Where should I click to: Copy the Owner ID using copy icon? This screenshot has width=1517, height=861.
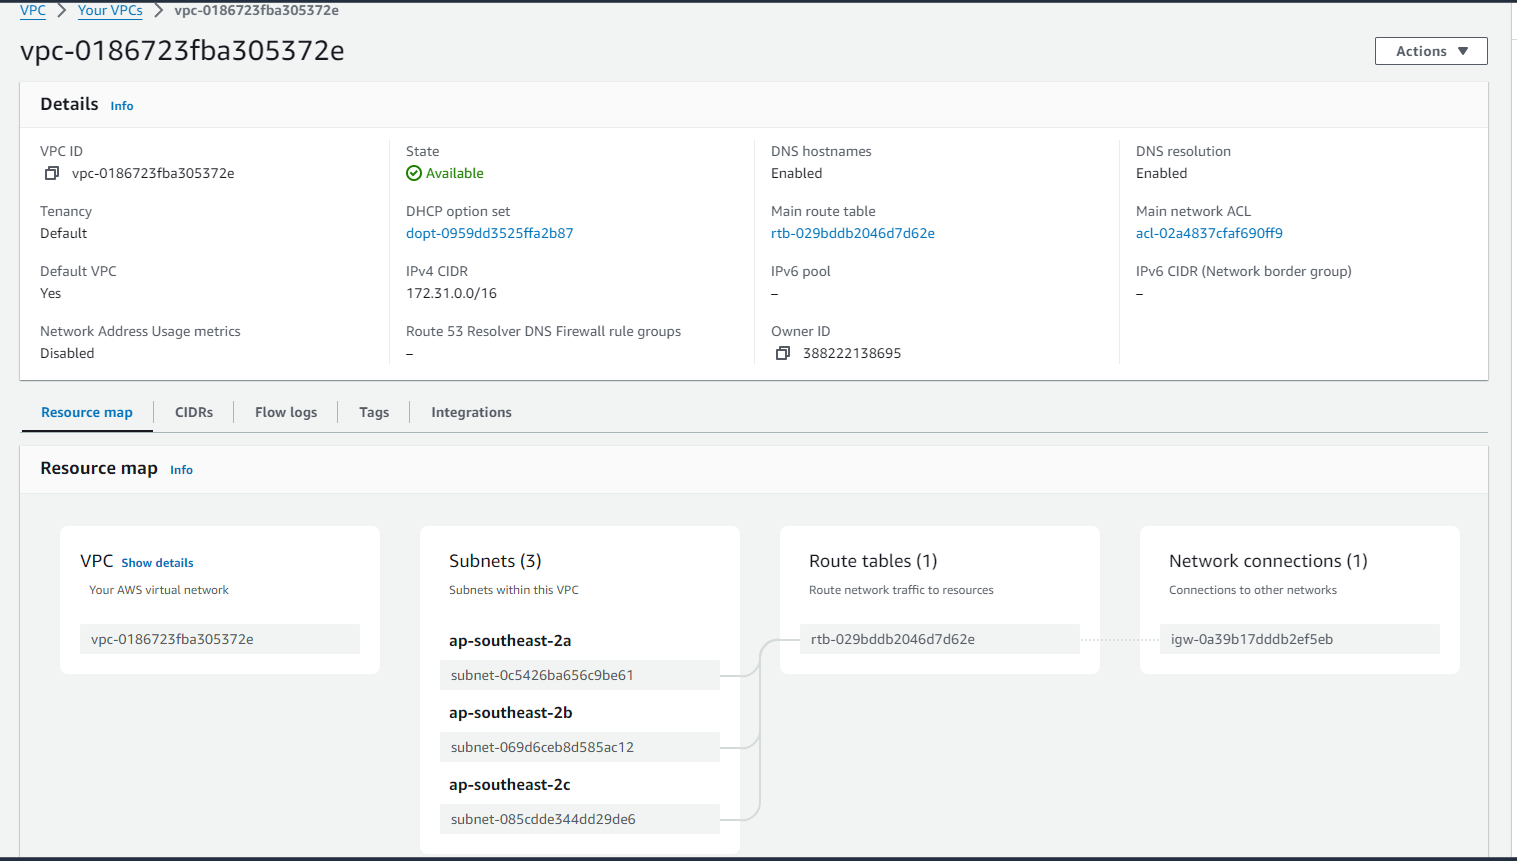[783, 354]
